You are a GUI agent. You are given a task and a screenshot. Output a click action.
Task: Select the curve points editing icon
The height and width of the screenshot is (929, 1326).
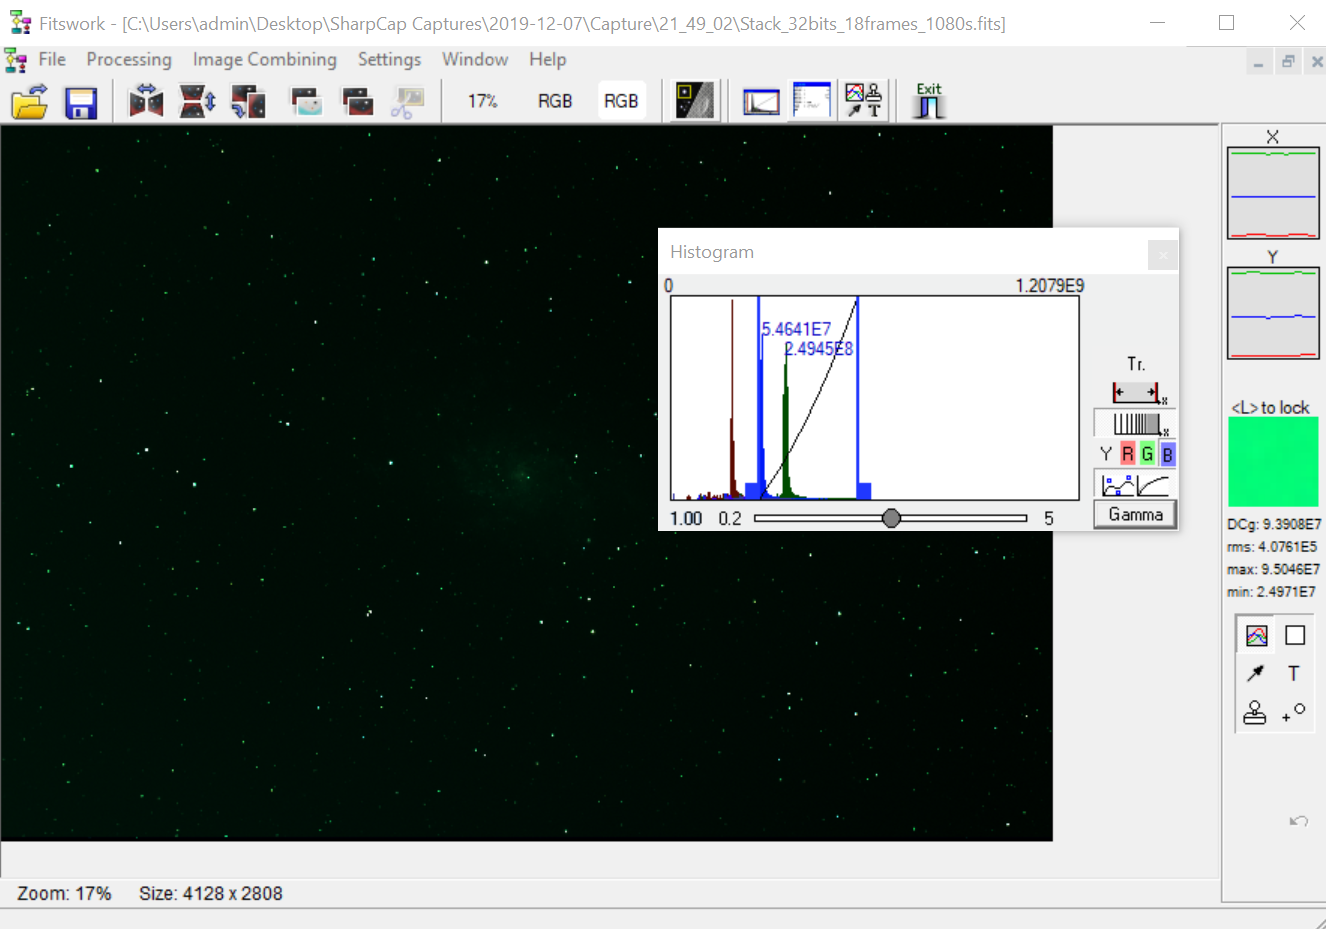(1116, 486)
